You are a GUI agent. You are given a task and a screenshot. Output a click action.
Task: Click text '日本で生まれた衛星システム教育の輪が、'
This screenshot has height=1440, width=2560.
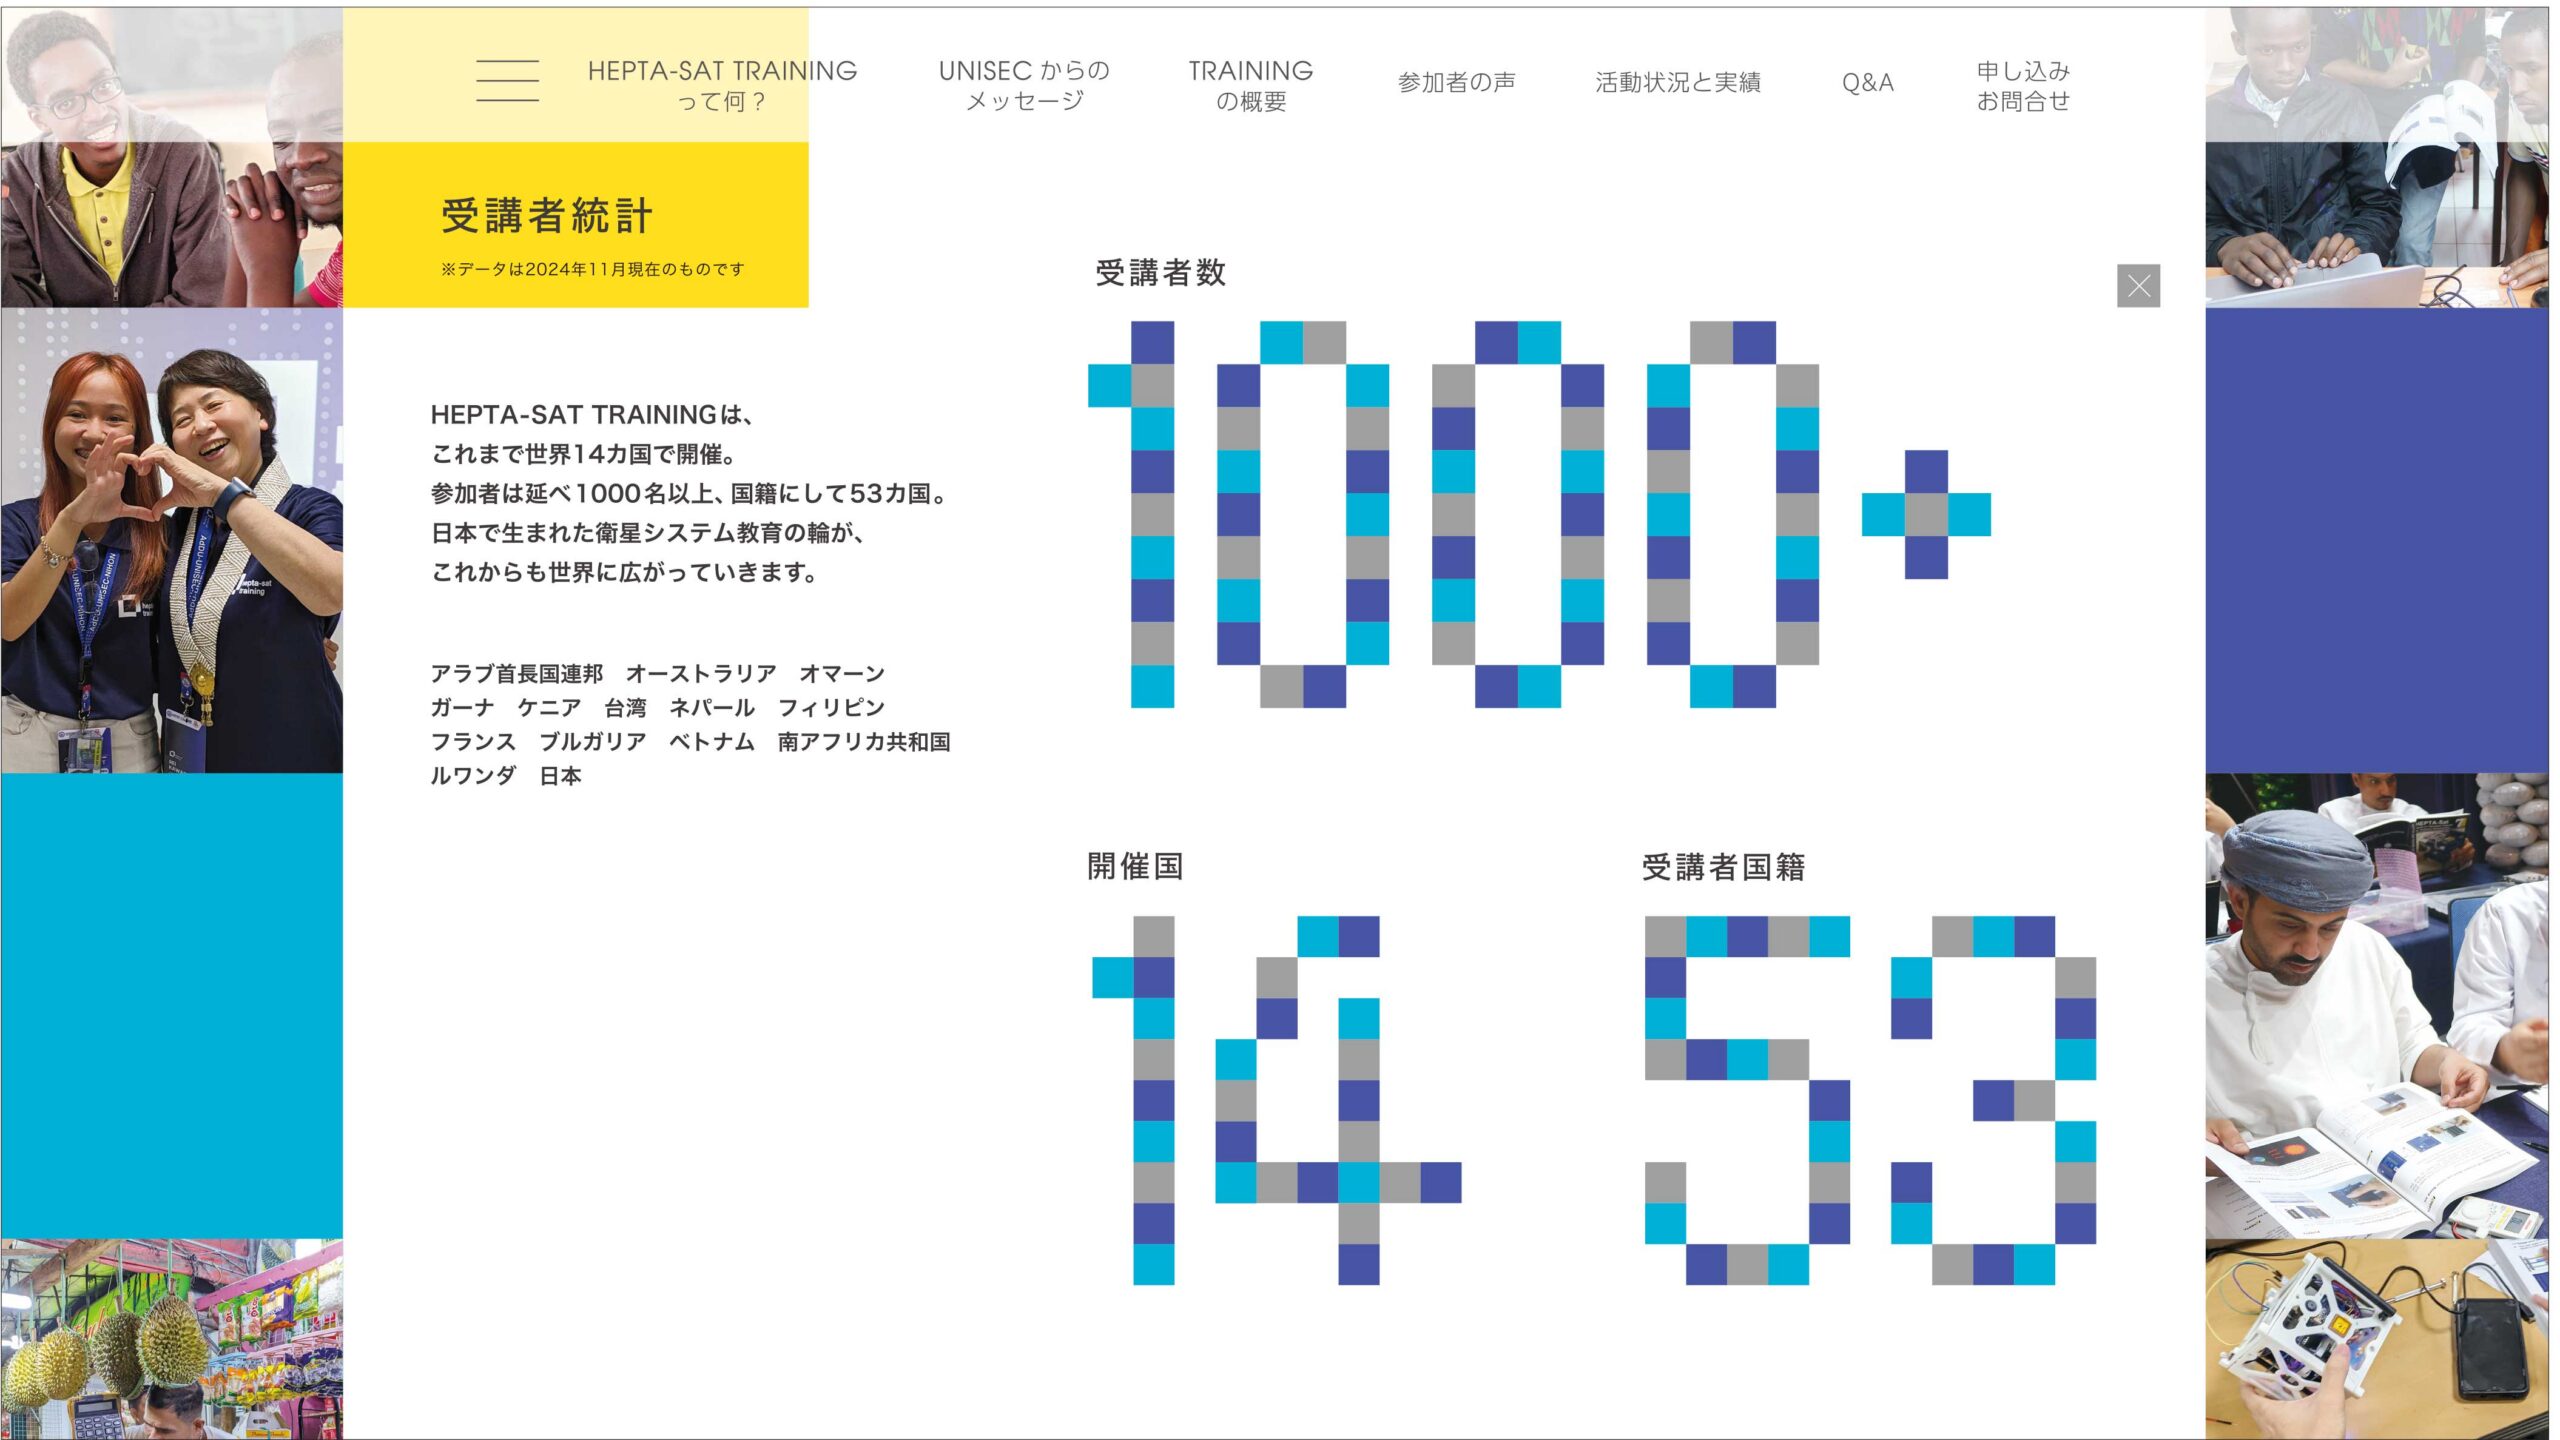648,533
